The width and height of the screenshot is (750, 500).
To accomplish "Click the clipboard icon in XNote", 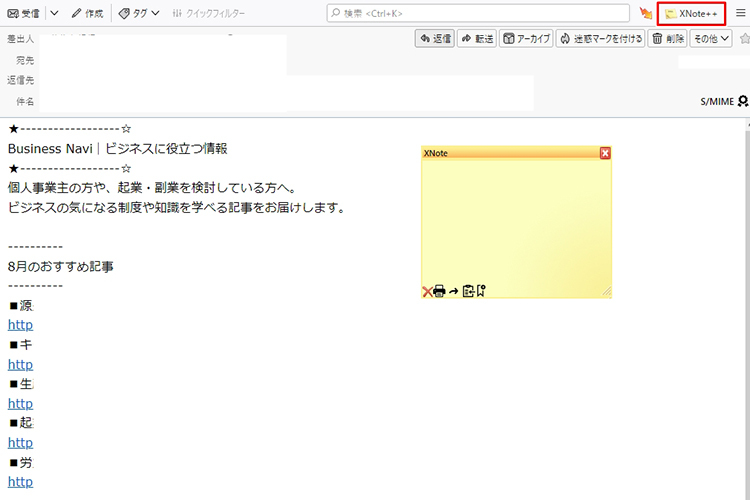I will click(x=467, y=291).
